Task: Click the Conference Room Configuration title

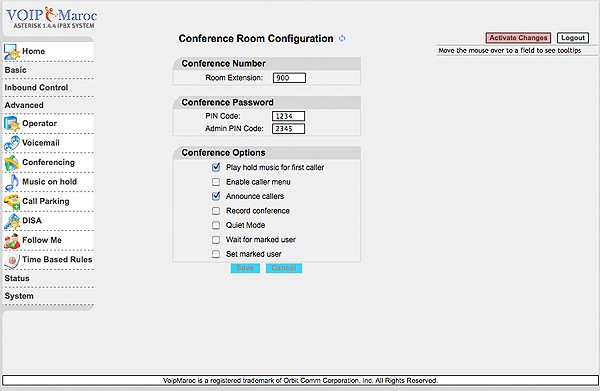Action: point(256,39)
